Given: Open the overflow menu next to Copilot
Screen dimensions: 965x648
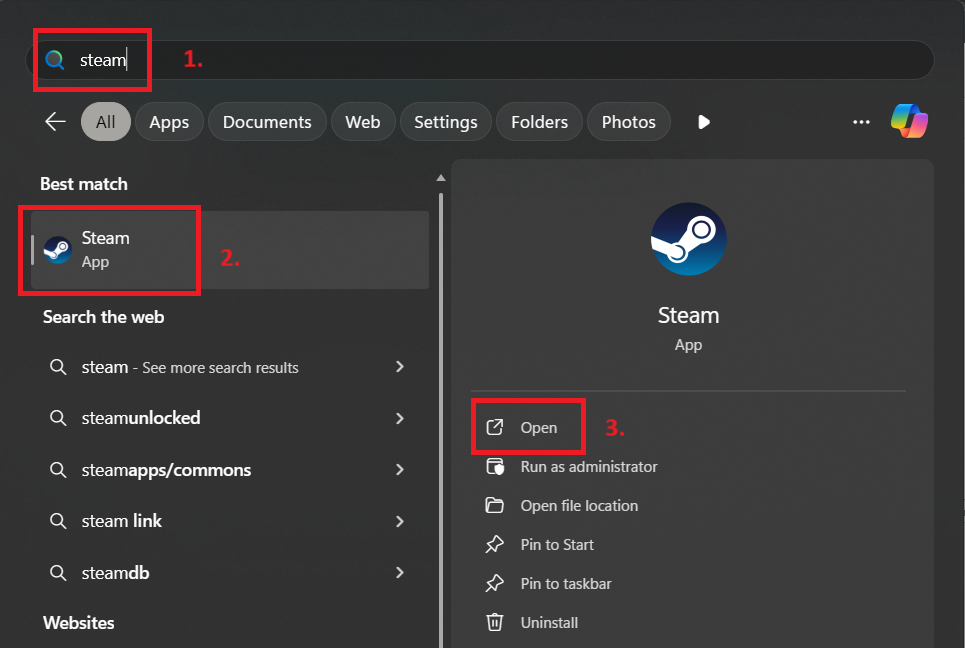Looking at the screenshot, I should (861, 121).
